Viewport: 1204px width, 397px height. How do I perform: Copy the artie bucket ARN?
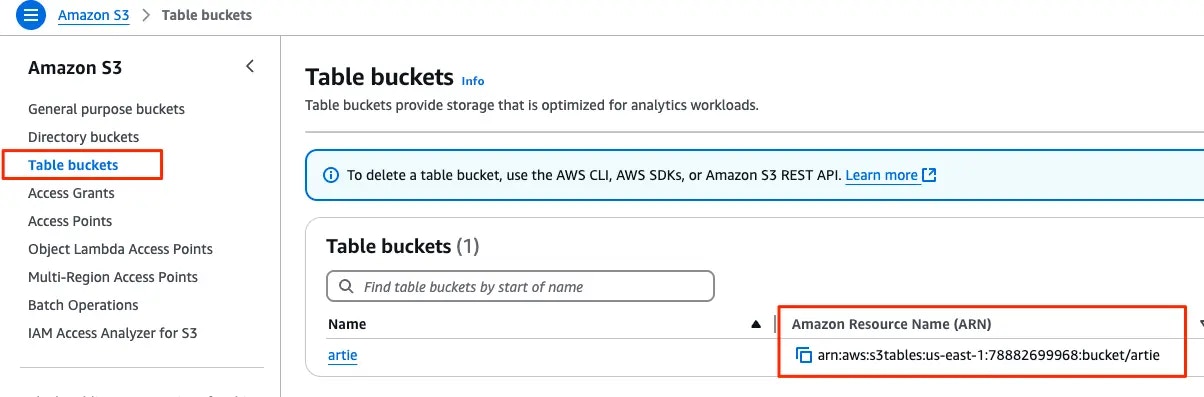point(803,355)
